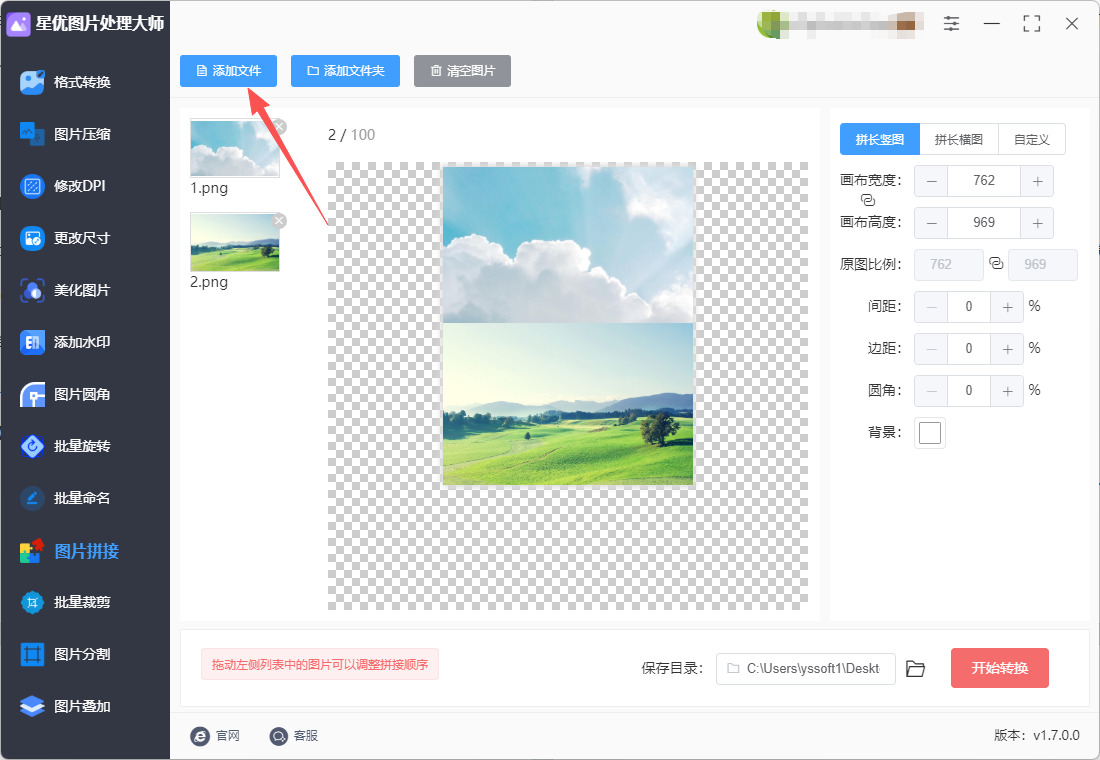Start conversion with 开始转换 button
This screenshot has height=760, width=1100.
click(1000, 668)
